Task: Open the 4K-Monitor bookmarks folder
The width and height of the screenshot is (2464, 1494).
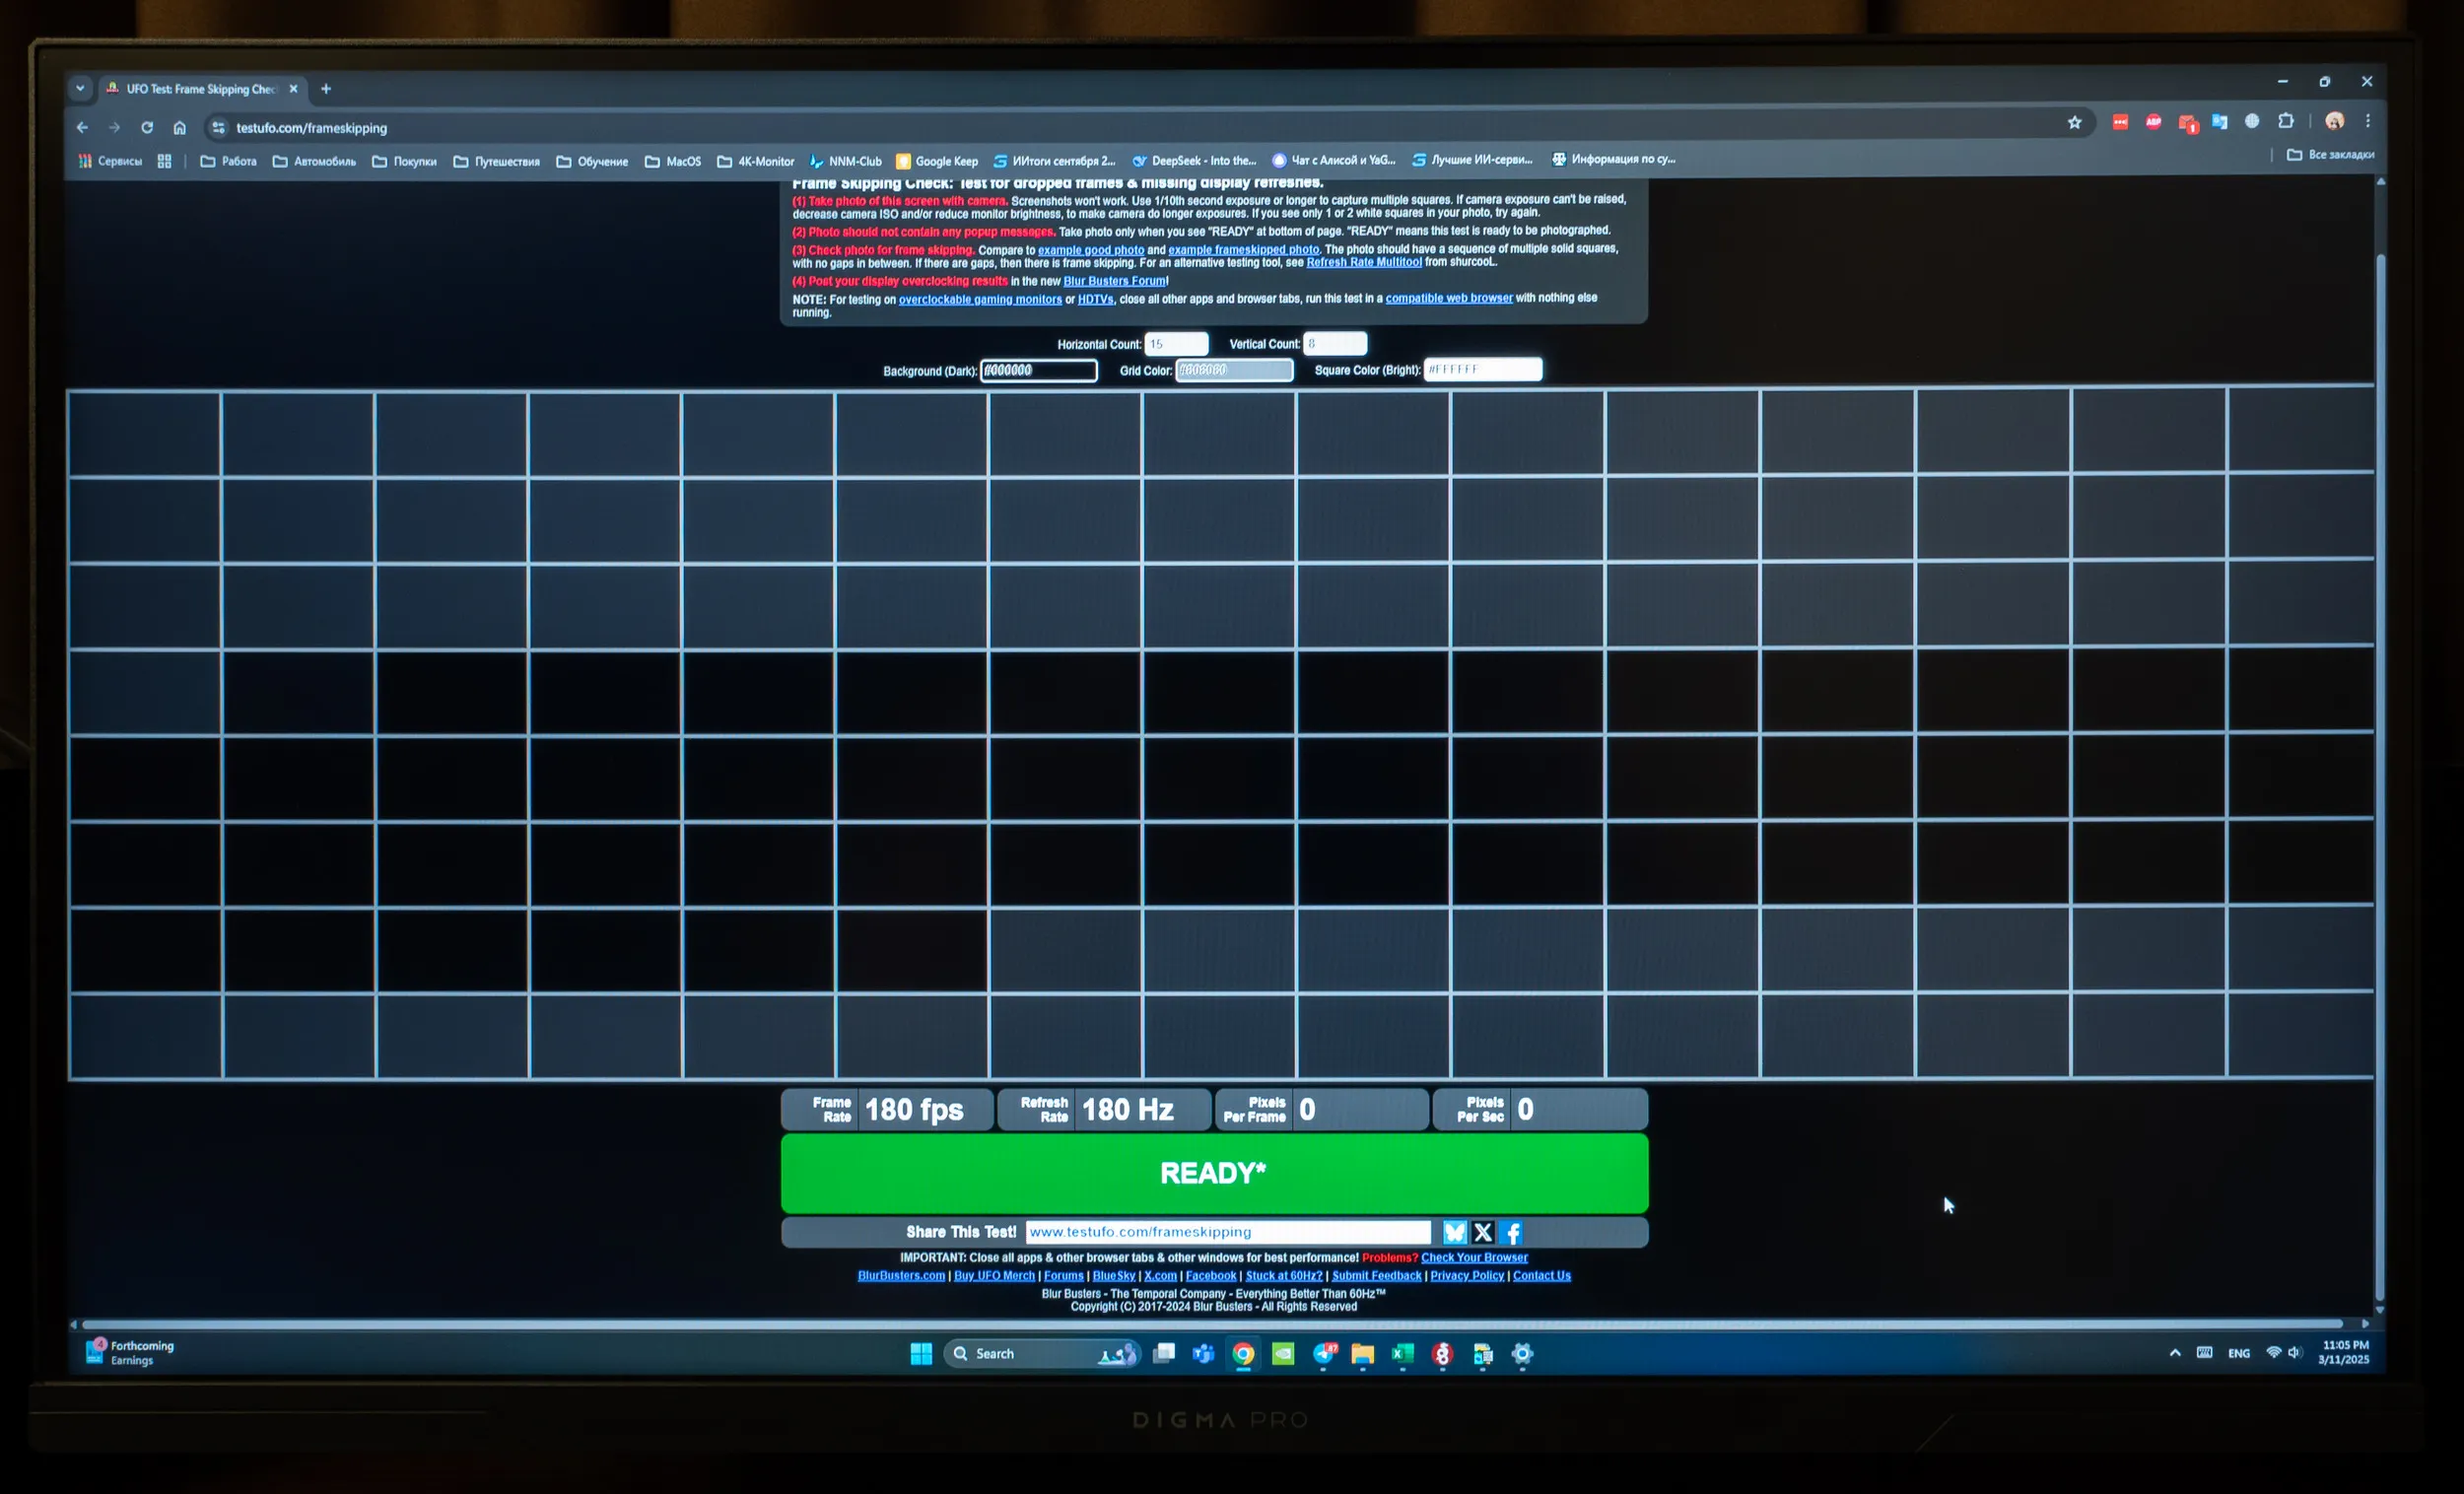Action: point(755,161)
